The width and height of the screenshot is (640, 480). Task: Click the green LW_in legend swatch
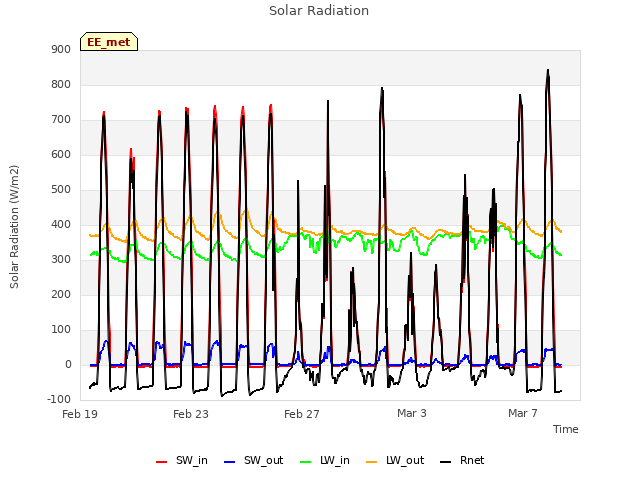point(306,462)
